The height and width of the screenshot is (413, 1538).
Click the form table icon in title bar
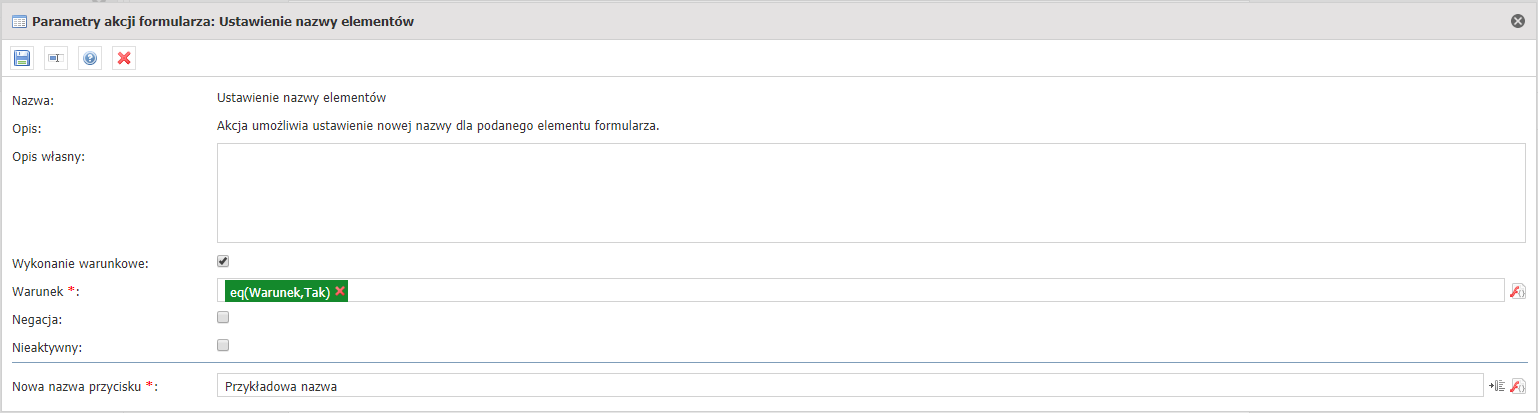19,21
